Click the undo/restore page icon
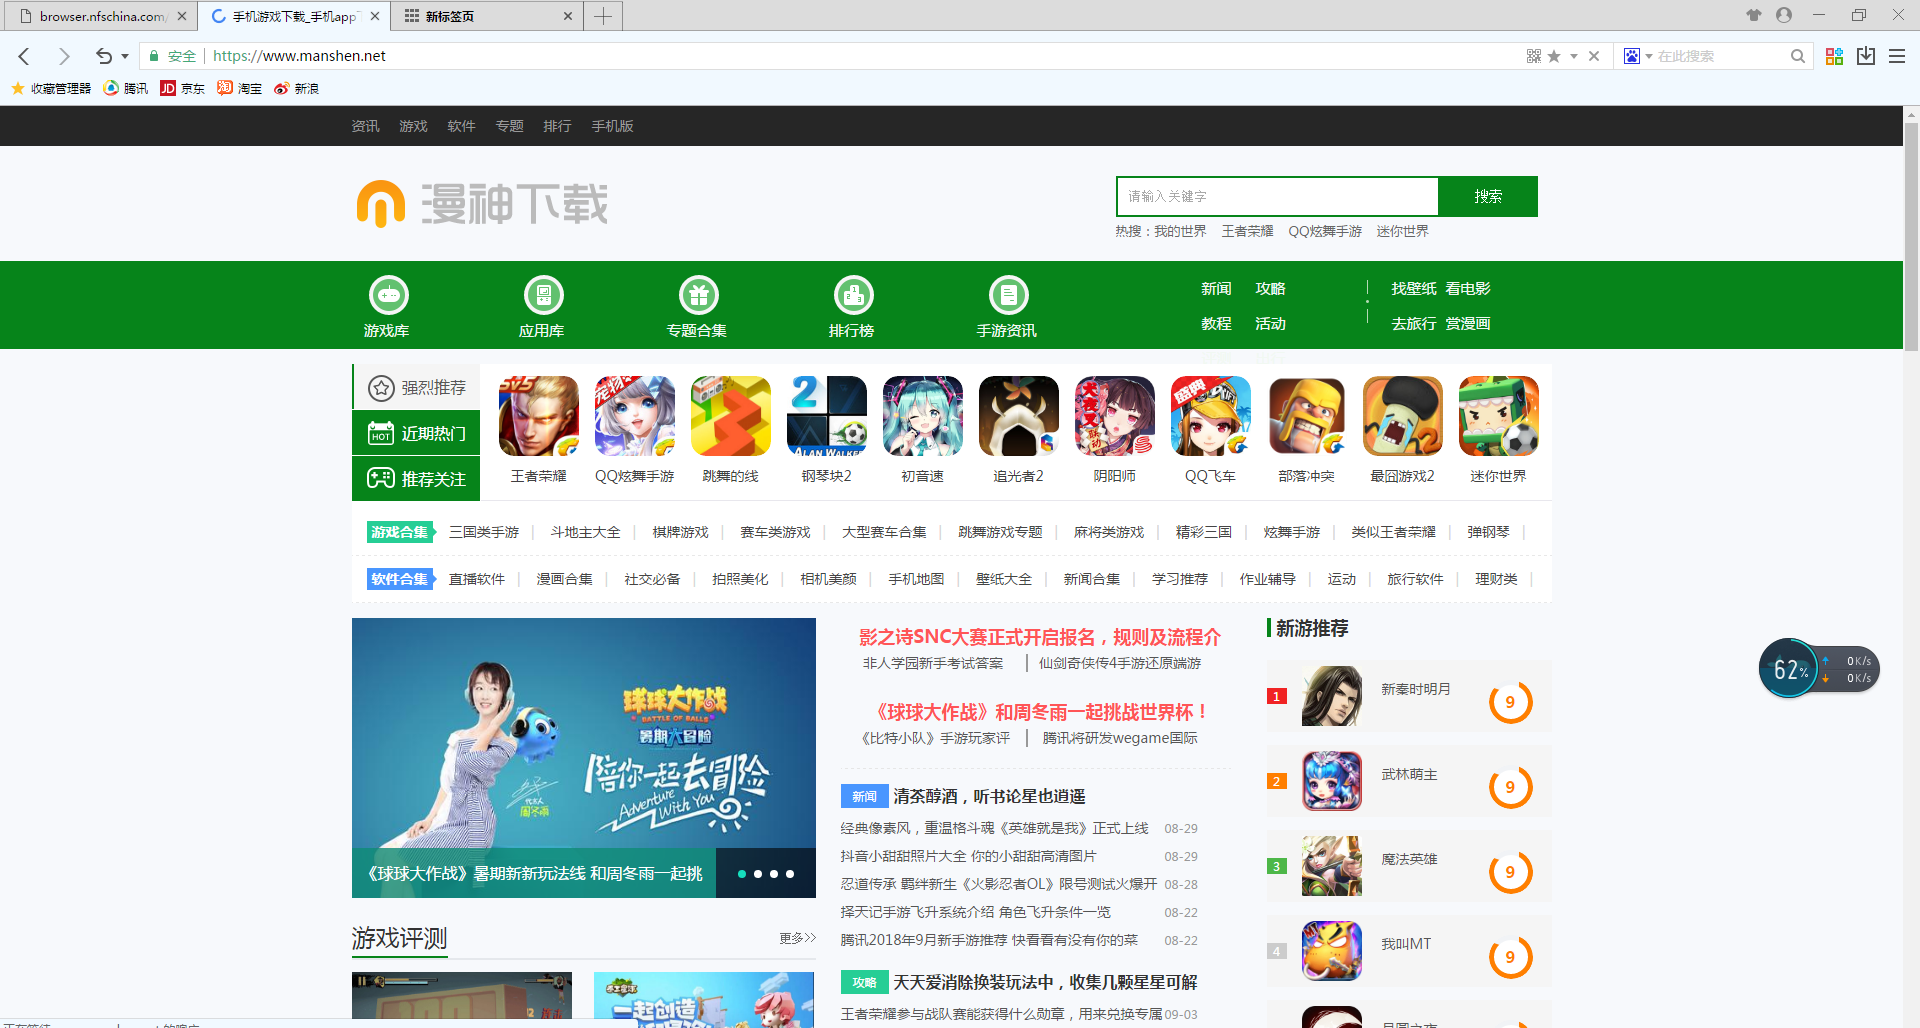The image size is (1920, 1028). coord(103,56)
